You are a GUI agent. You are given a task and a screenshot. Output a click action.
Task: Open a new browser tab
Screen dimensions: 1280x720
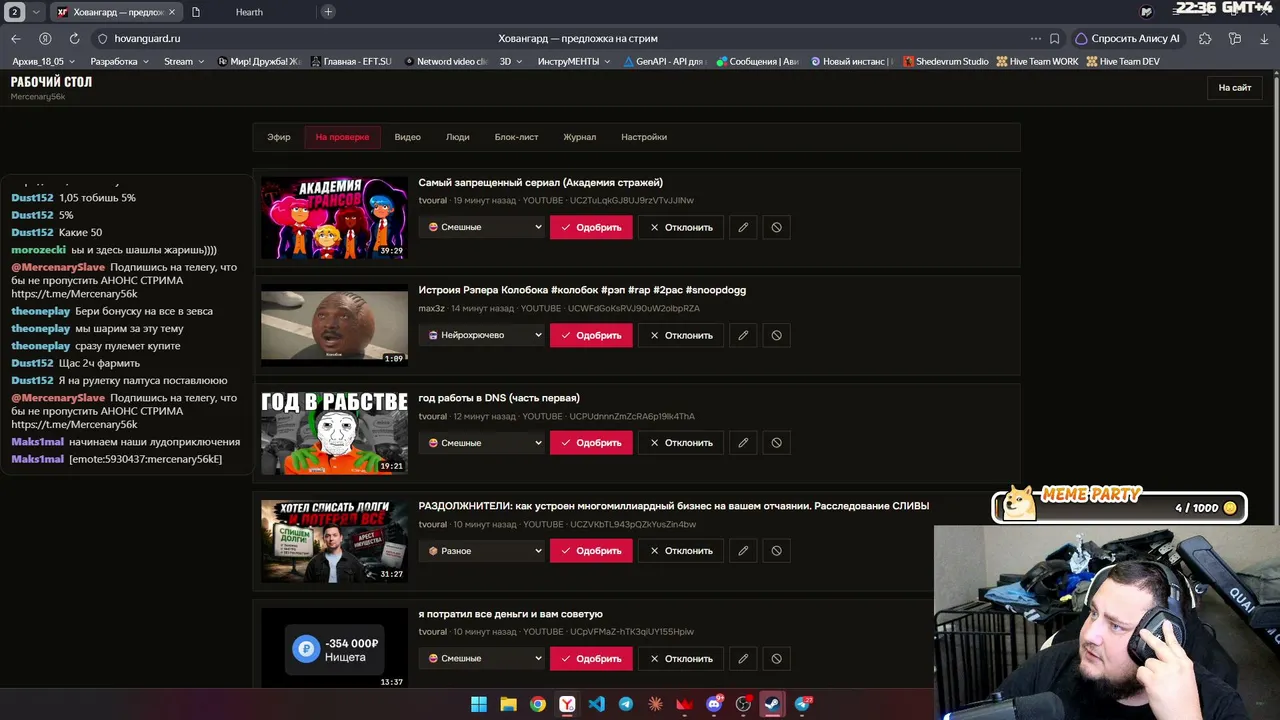tap(328, 12)
